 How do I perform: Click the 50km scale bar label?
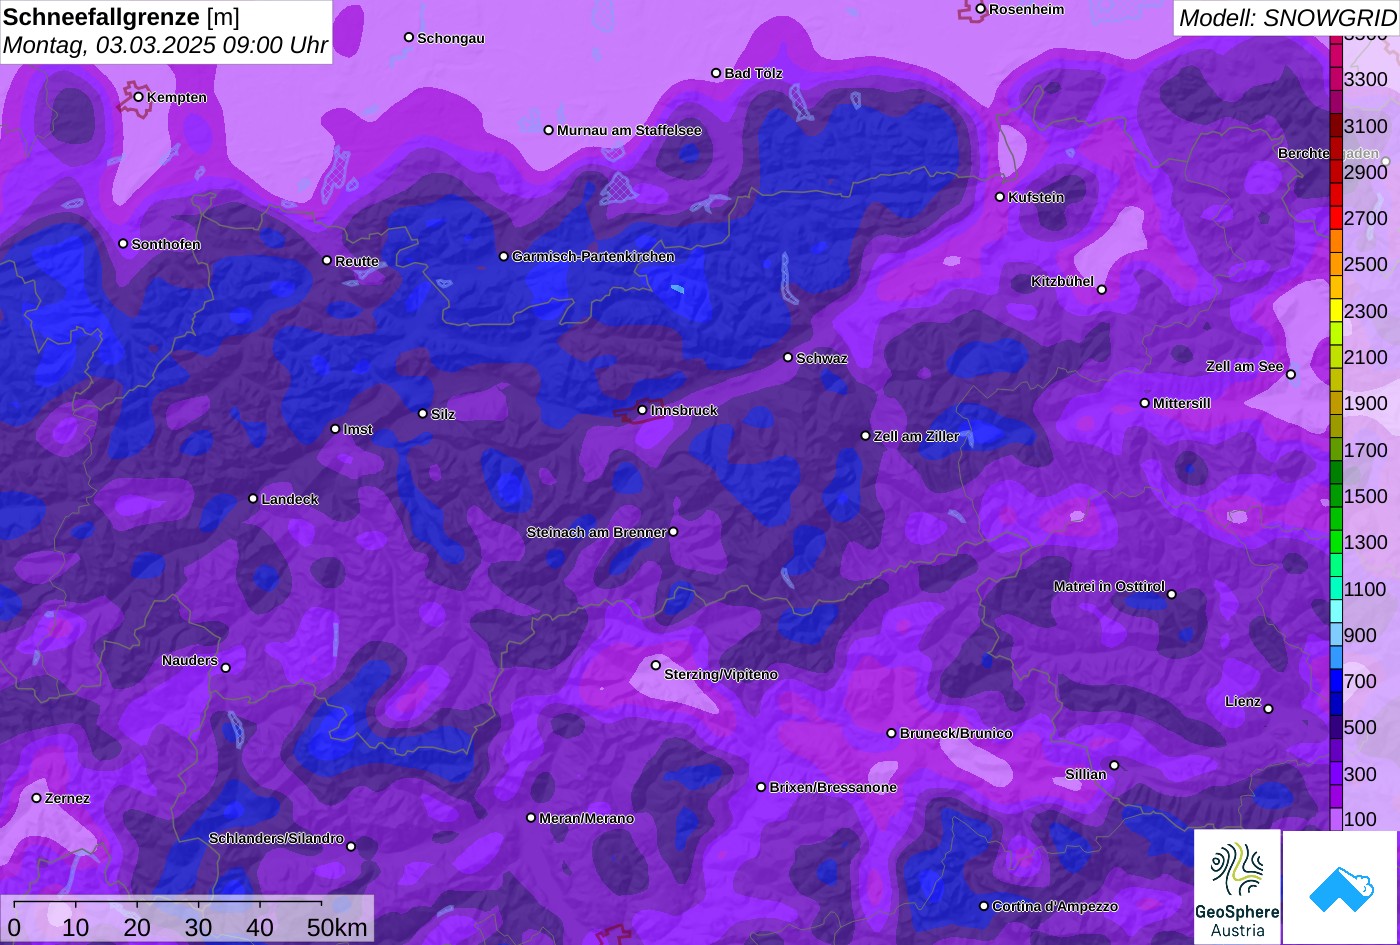(x=337, y=927)
